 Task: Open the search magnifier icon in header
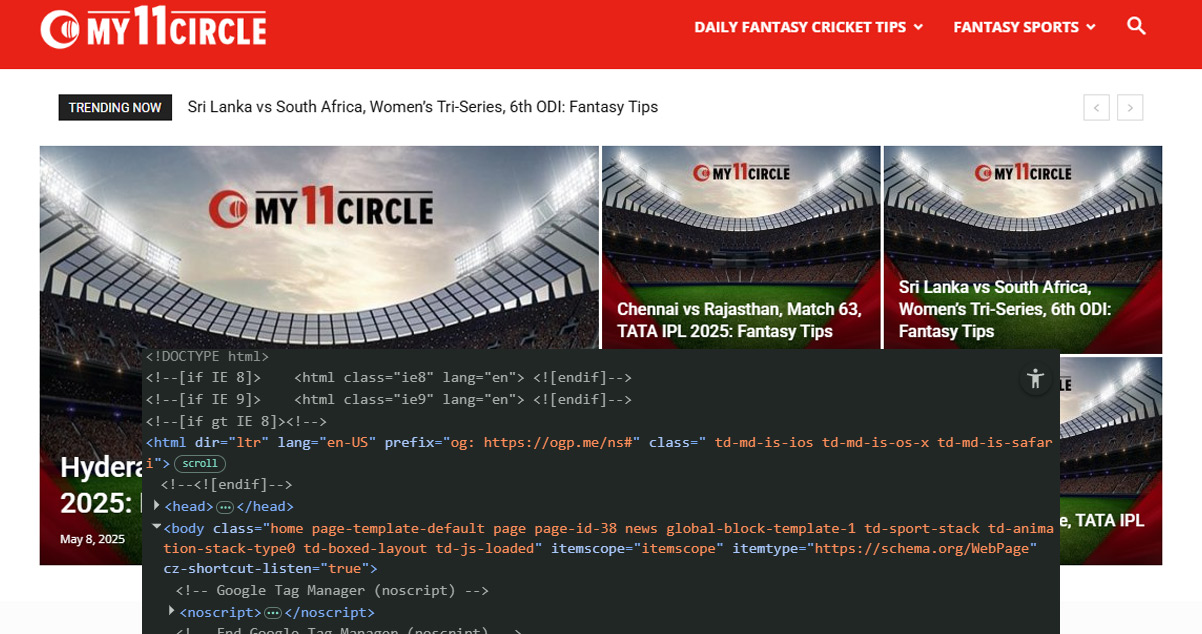tap(1136, 26)
